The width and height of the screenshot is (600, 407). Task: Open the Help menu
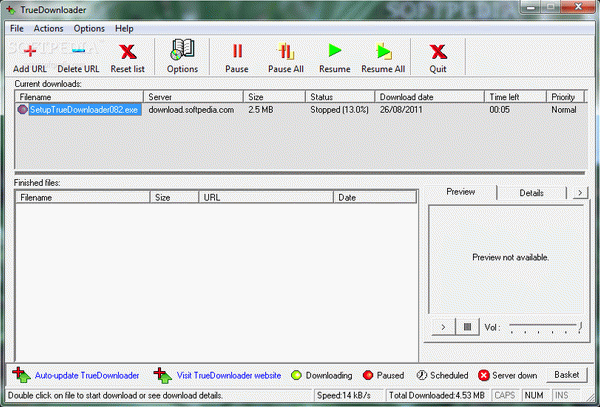click(x=124, y=28)
